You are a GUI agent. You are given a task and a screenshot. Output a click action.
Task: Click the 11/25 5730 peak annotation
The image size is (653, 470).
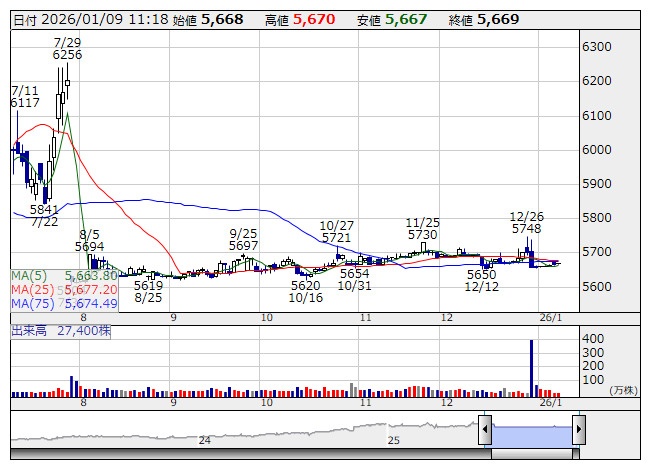(423, 228)
